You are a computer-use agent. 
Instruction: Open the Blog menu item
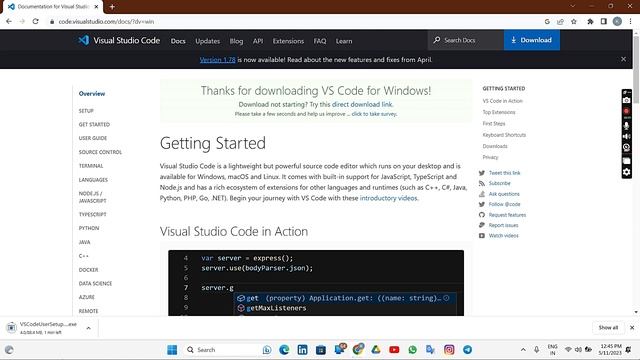pos(236,41)
